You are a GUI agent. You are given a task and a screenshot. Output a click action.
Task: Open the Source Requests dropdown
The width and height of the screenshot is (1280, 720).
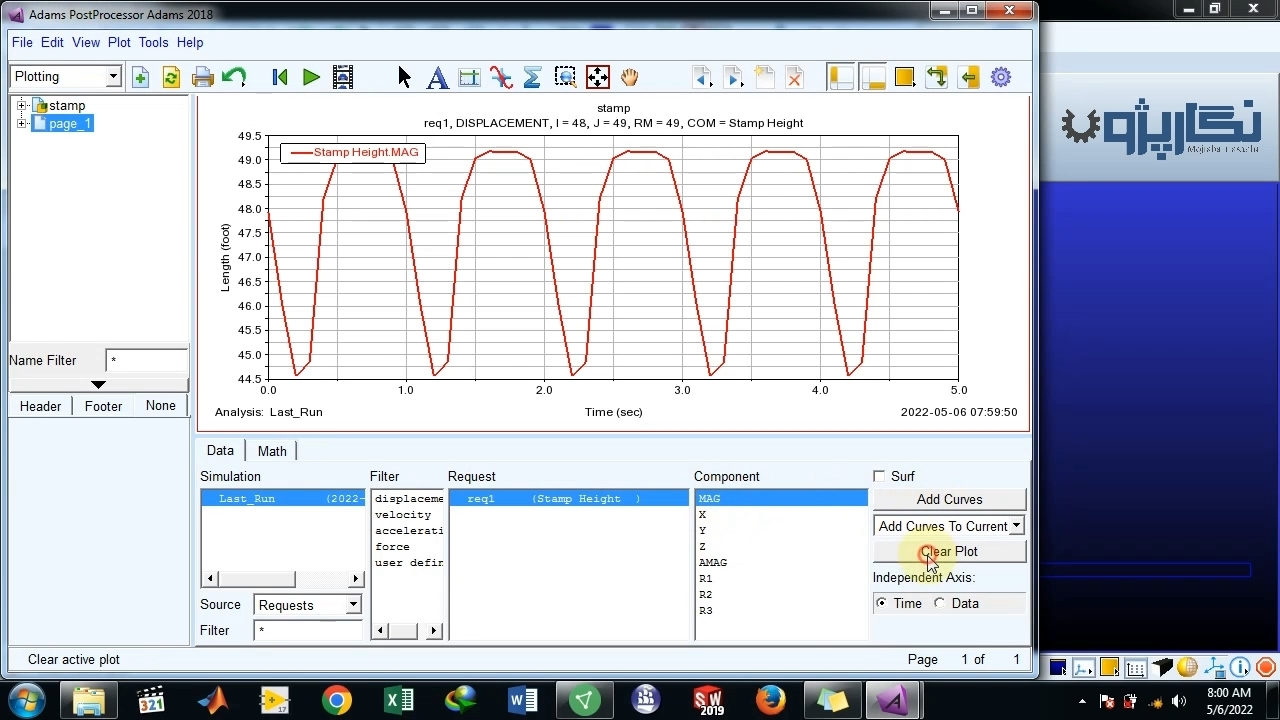coord(352,605)
